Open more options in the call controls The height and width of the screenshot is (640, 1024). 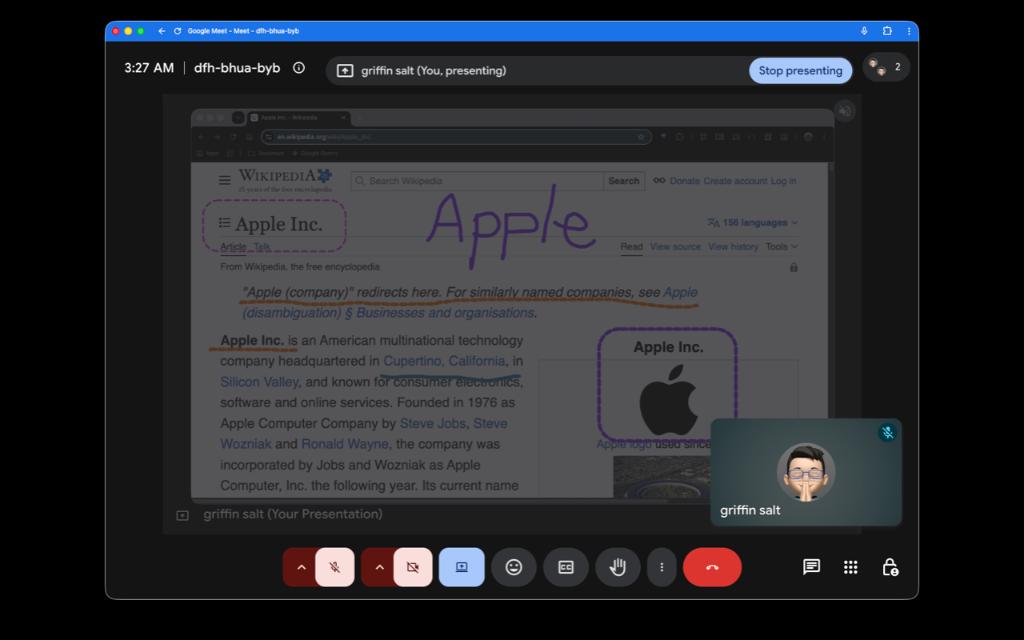tap(662, 567)
